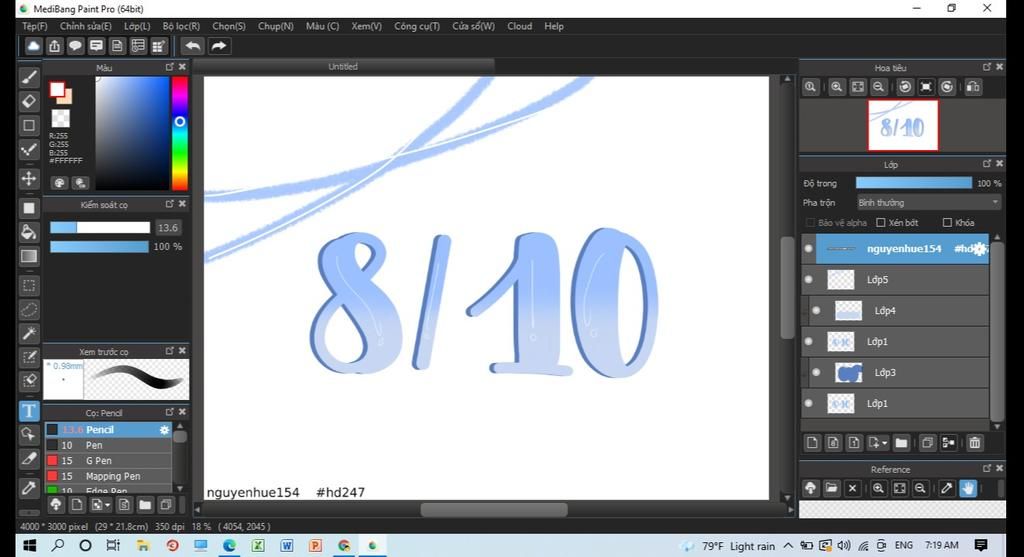1024x557 pixels.
Task: Hide the nguyenhue154 text layer
Action: pyautogui.click(x=809, y=249)
